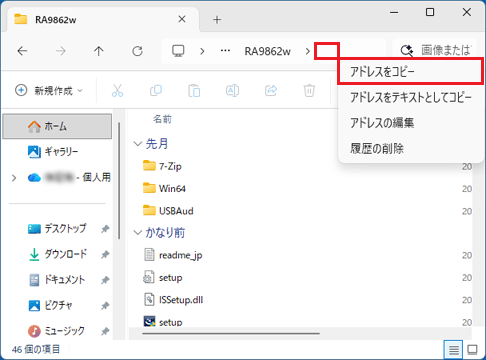The height and width of the screenshot is (360, 486).
Task: Click the search magnifier icon
Action: (x=407, y=51)
